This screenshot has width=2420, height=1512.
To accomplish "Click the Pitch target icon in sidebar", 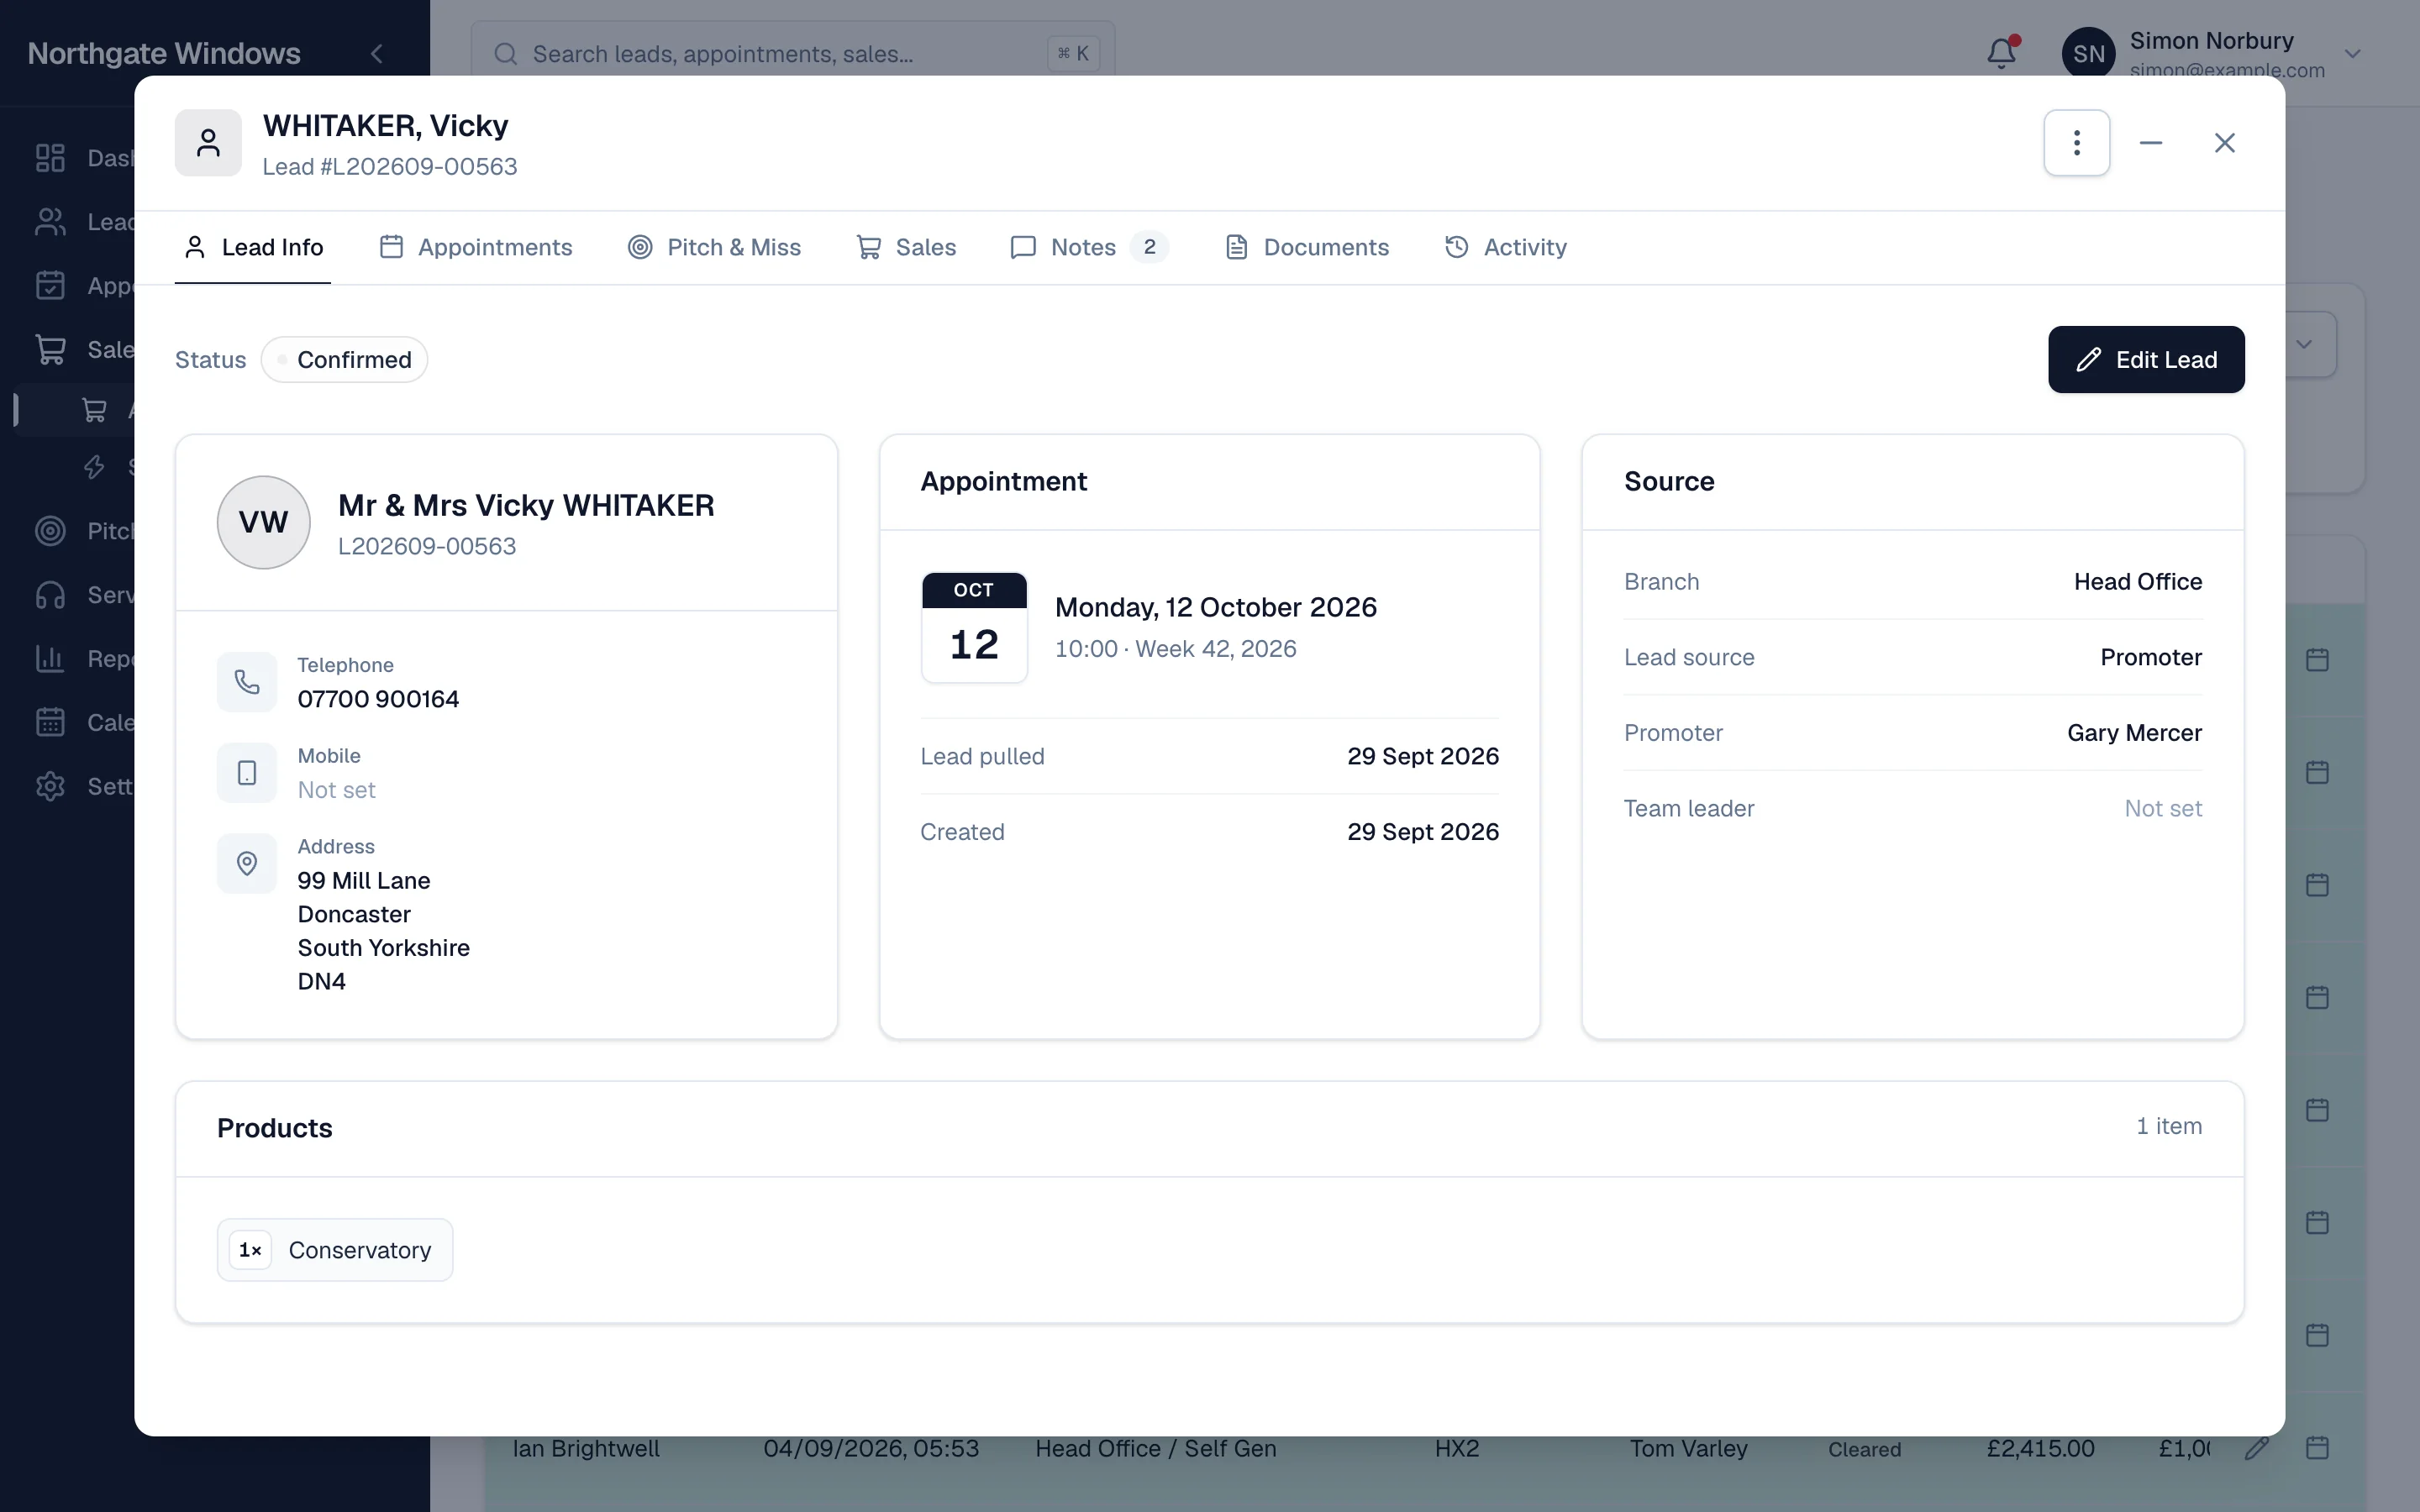I will pyautogui.click(x=50, y=531).
